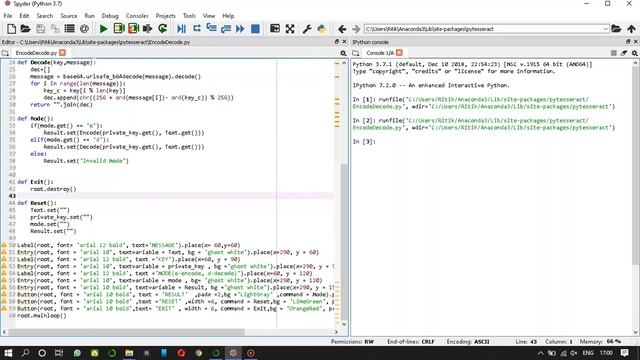Open editor options magnifier icon
Viewport: 640px width, 360px height.
click(343, 53)
